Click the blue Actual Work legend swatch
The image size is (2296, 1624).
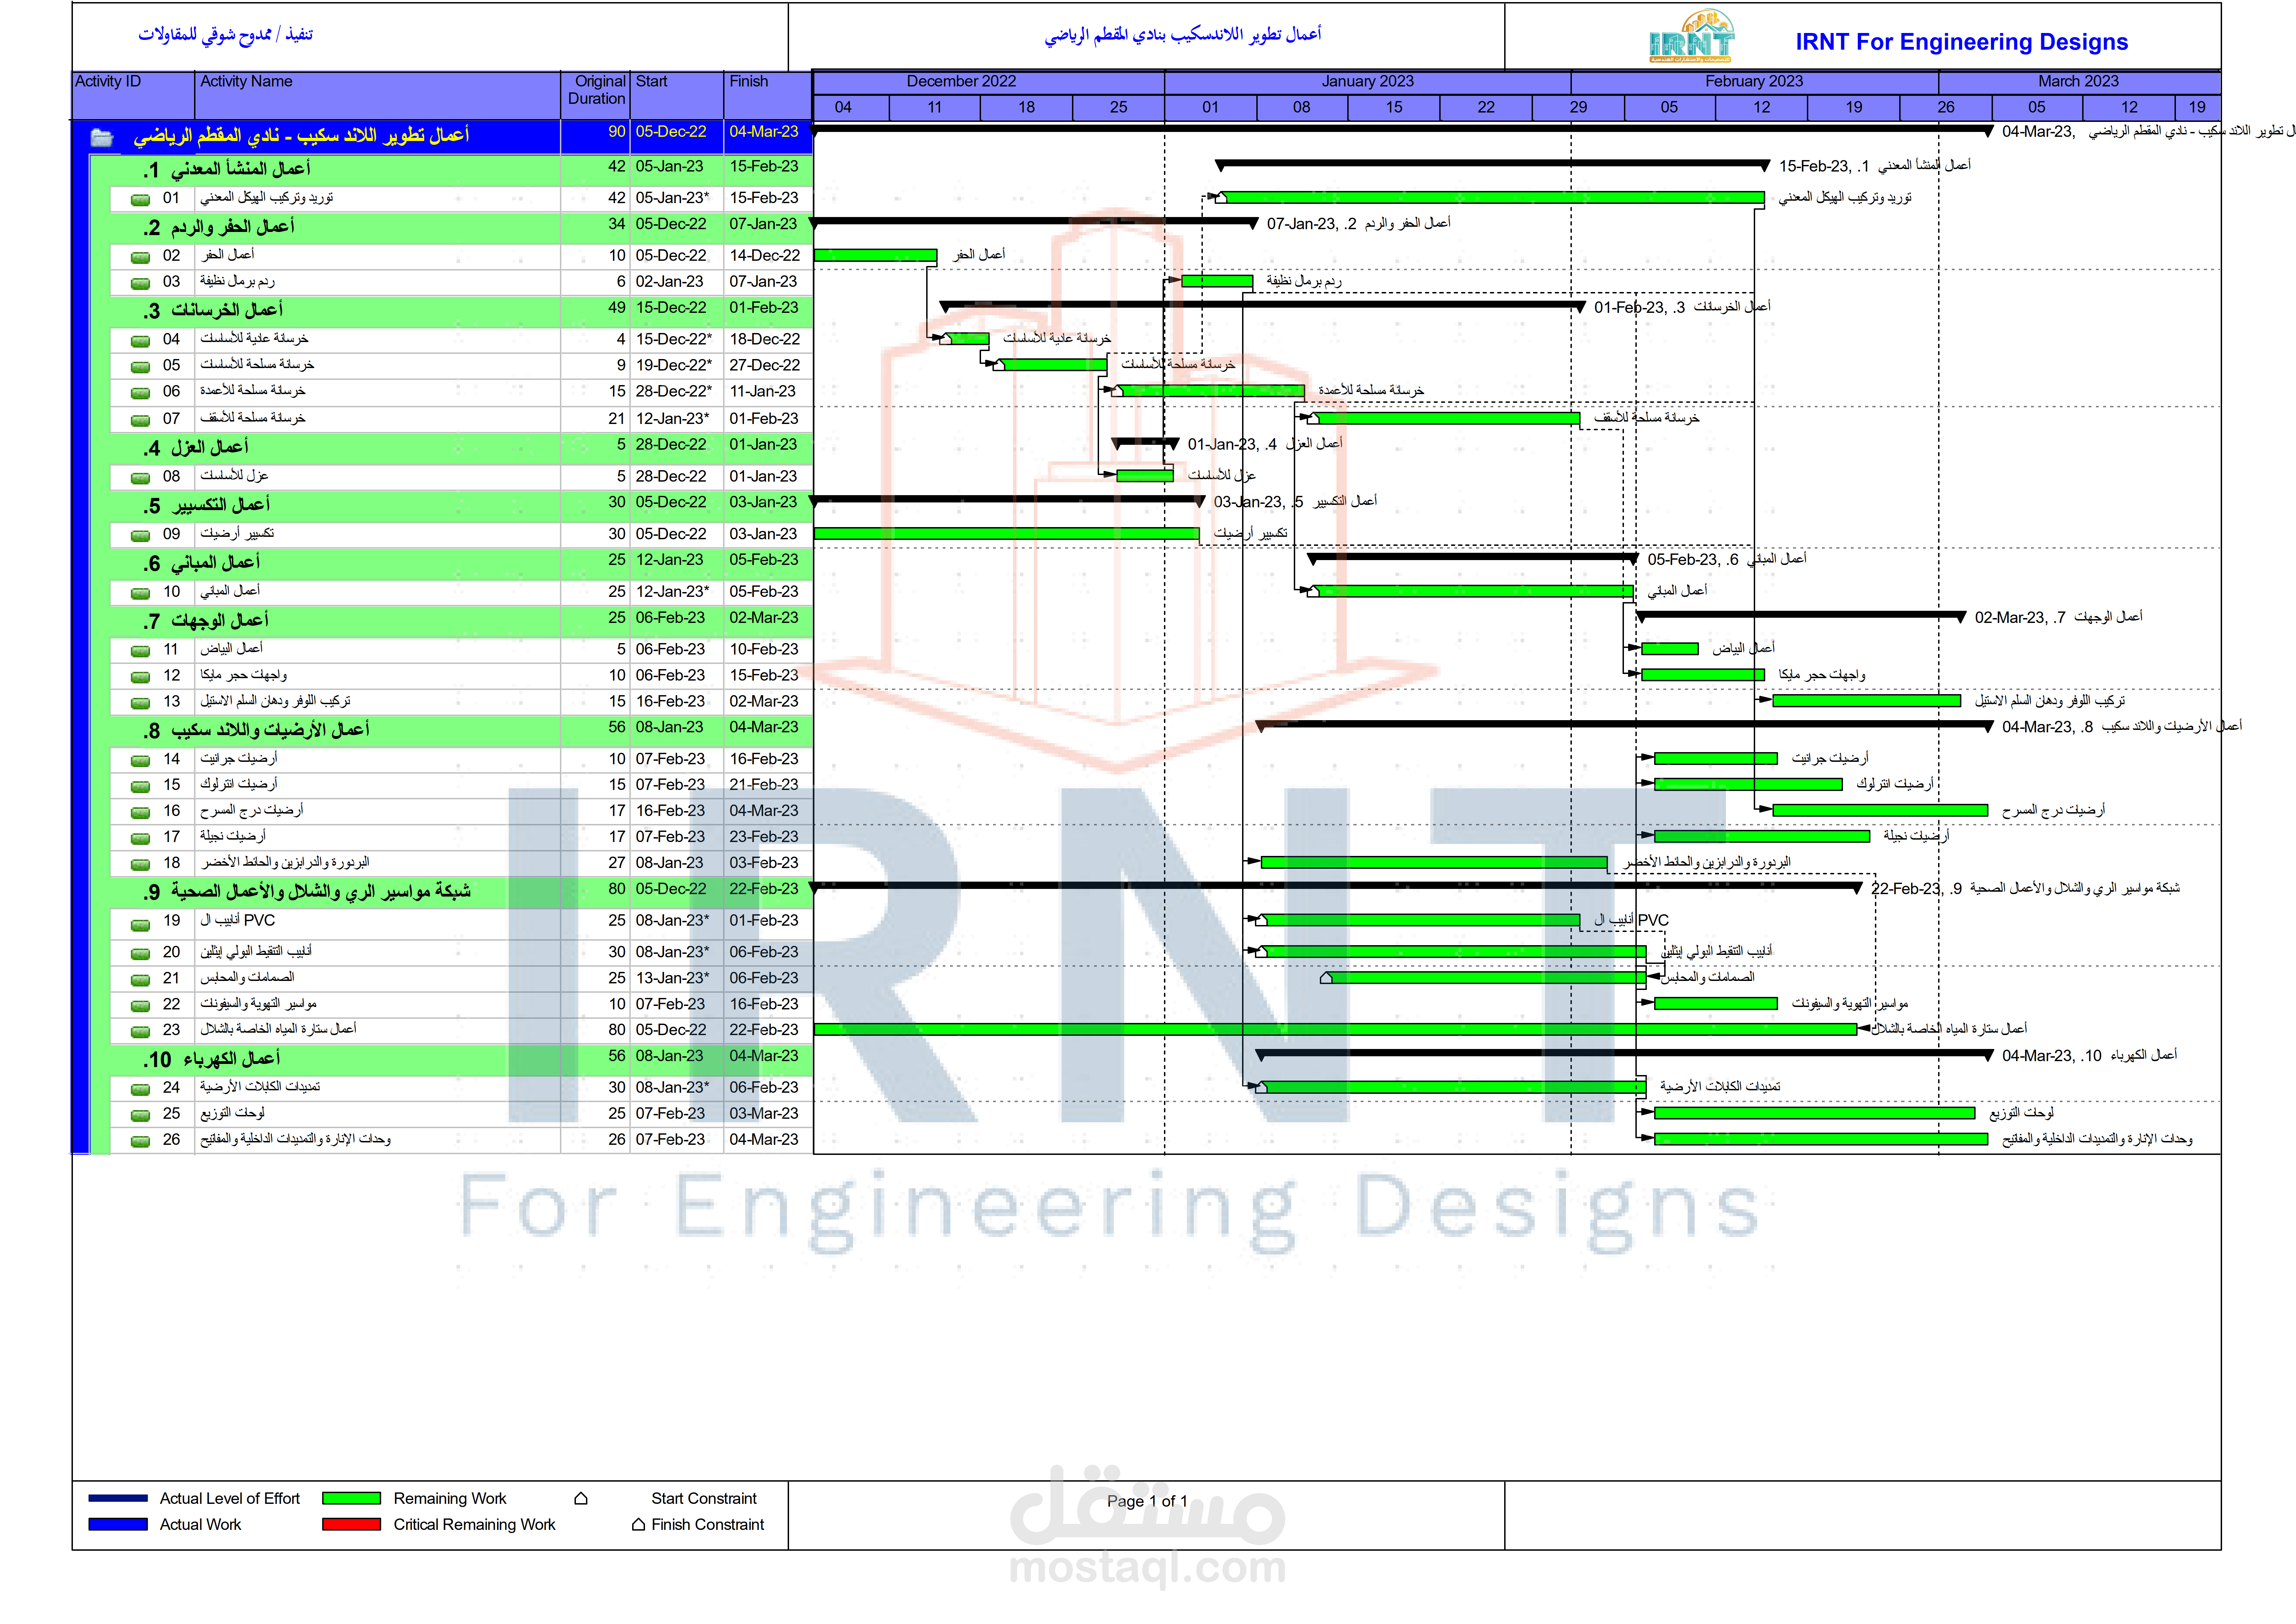[118, 1524]
